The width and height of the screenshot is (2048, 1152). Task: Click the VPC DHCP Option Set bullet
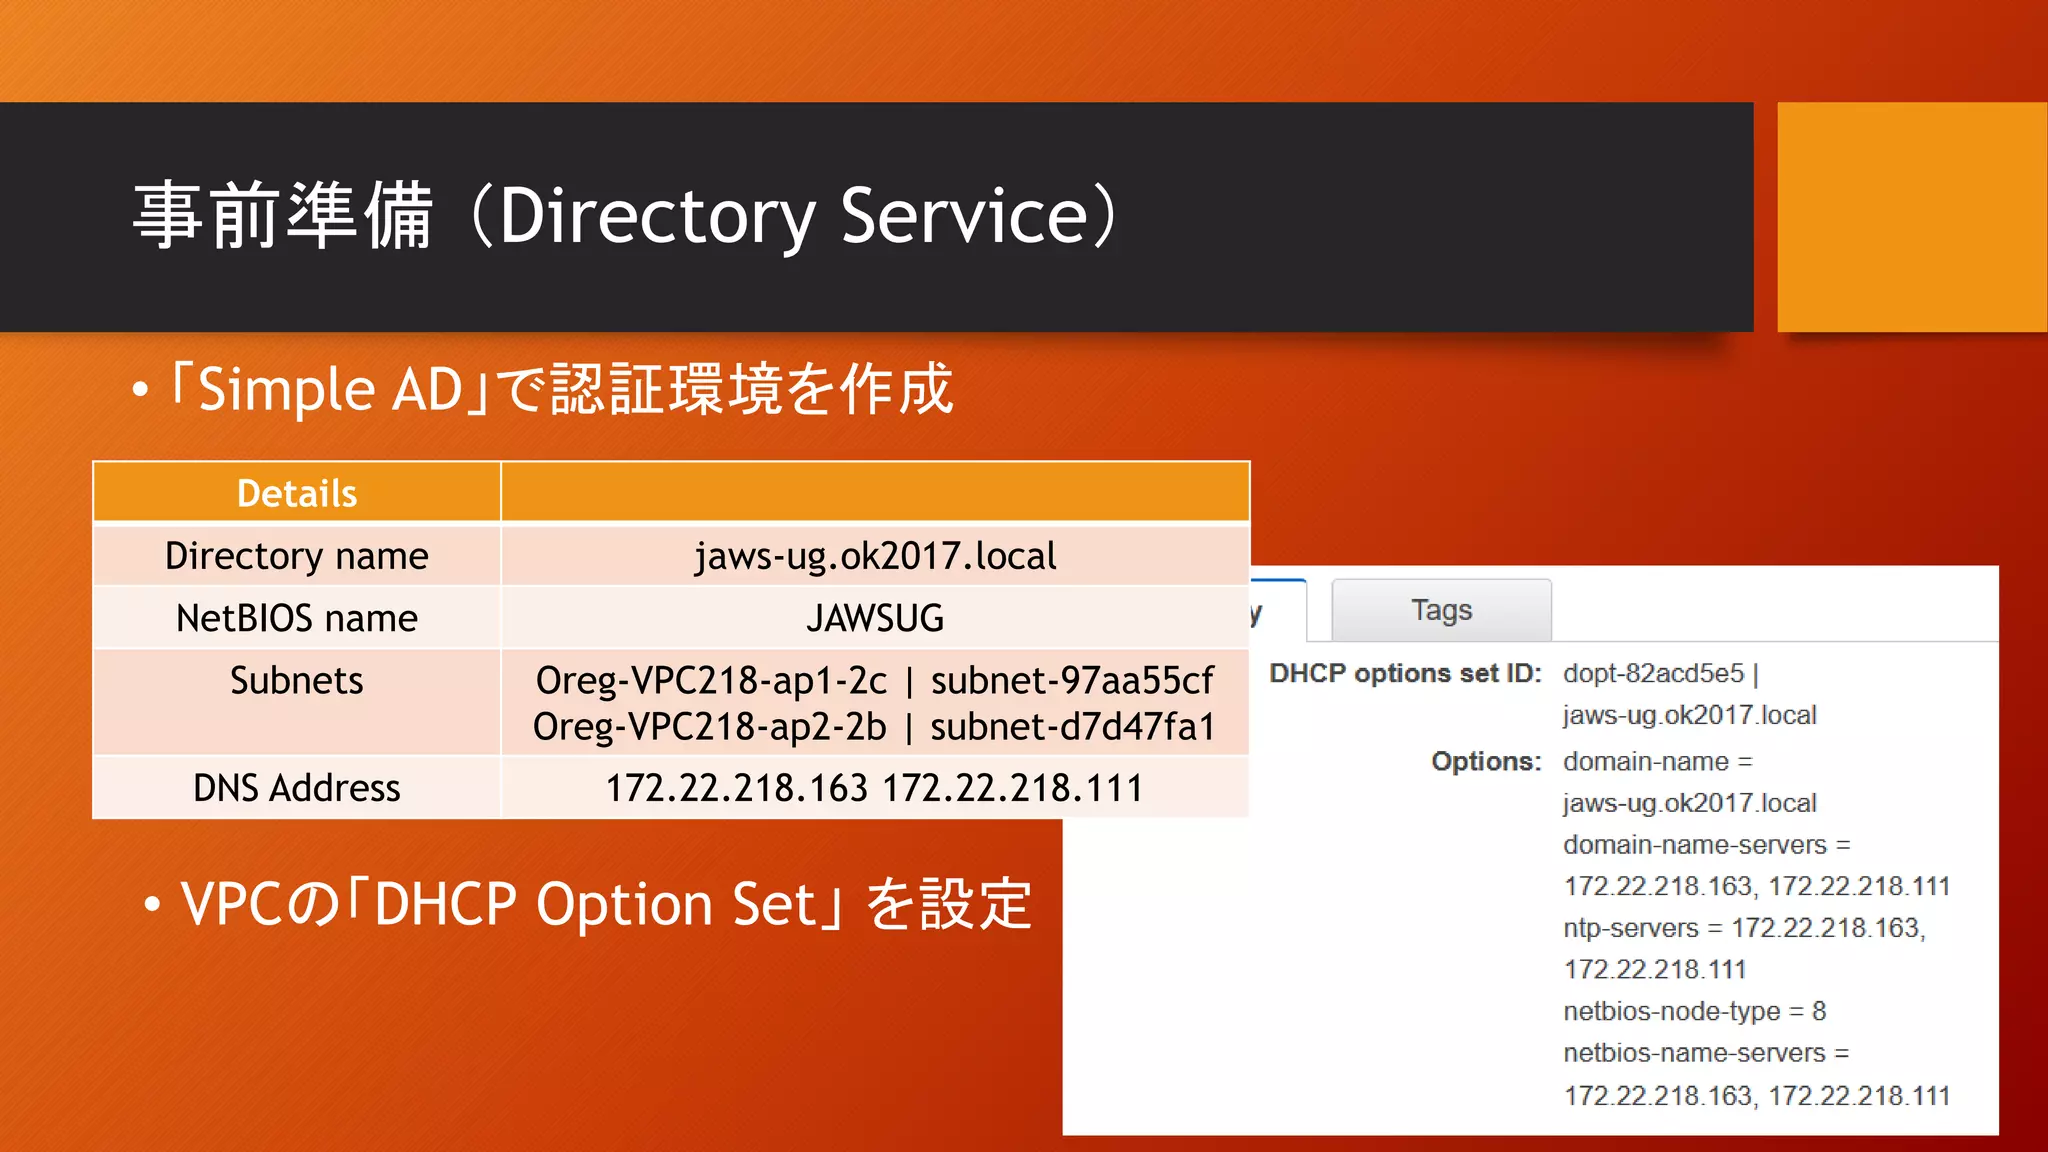click(605, 904)
